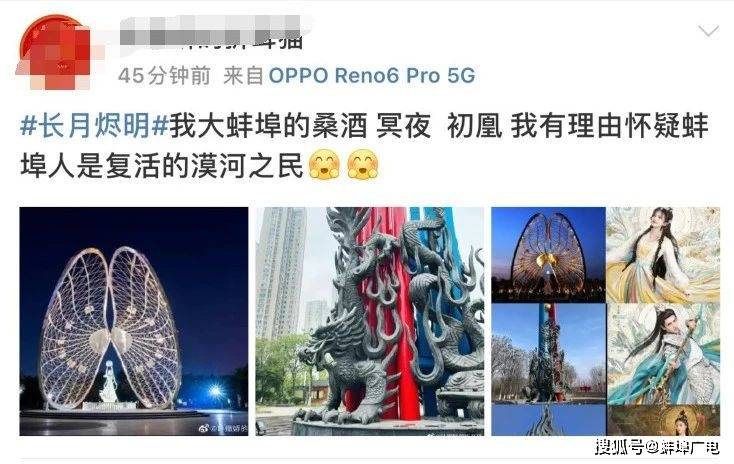Click the blurred username of the poster
Screen dimensions: 734x464
click(213, 33)
